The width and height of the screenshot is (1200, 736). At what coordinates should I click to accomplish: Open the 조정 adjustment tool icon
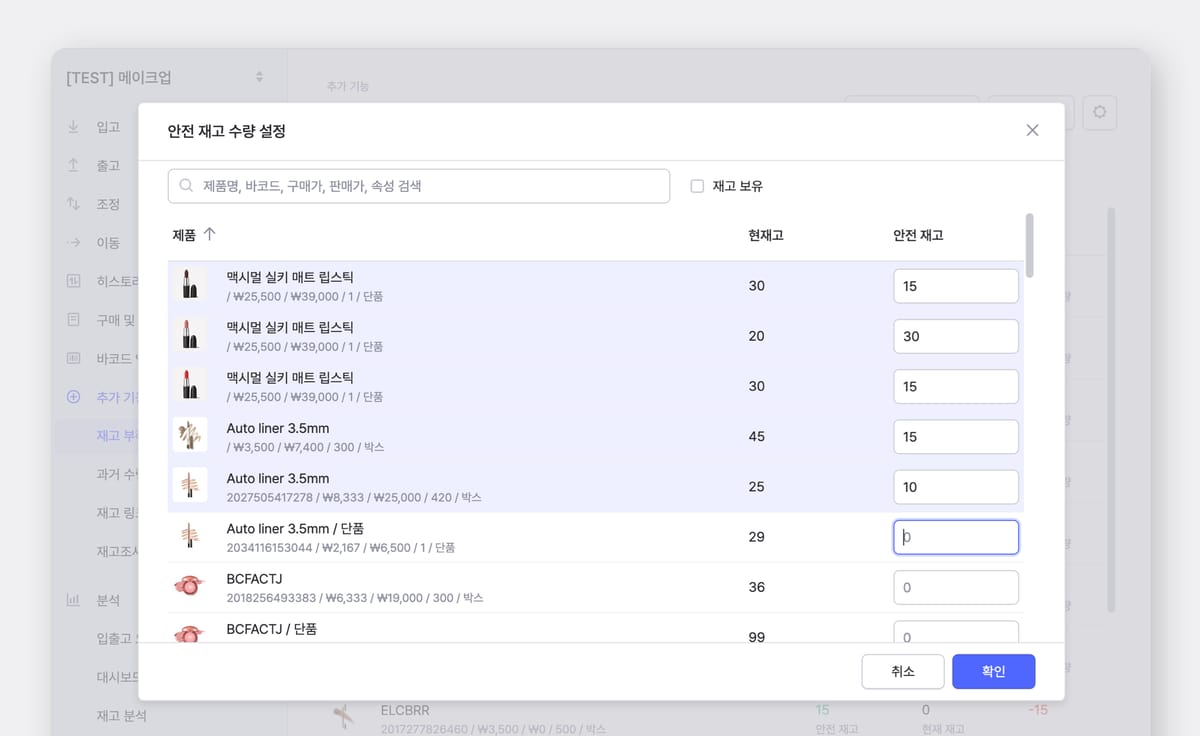[x=73, y=203]
